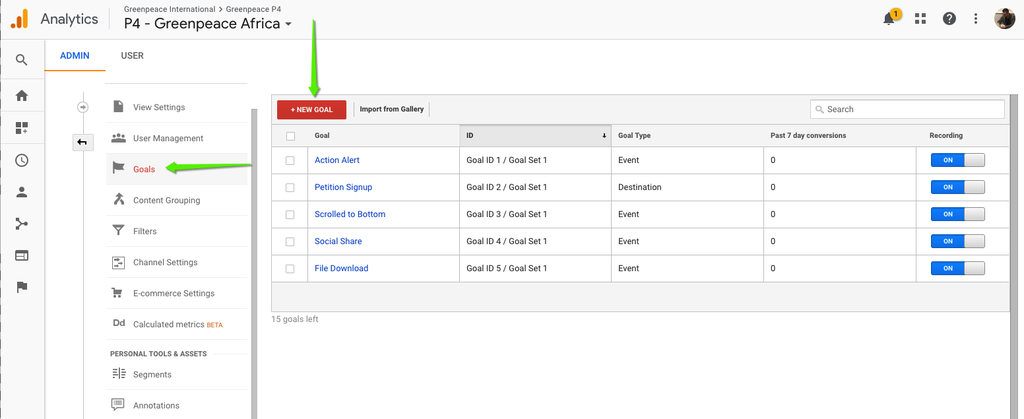Click the goals Search field

tap(907, 109)
